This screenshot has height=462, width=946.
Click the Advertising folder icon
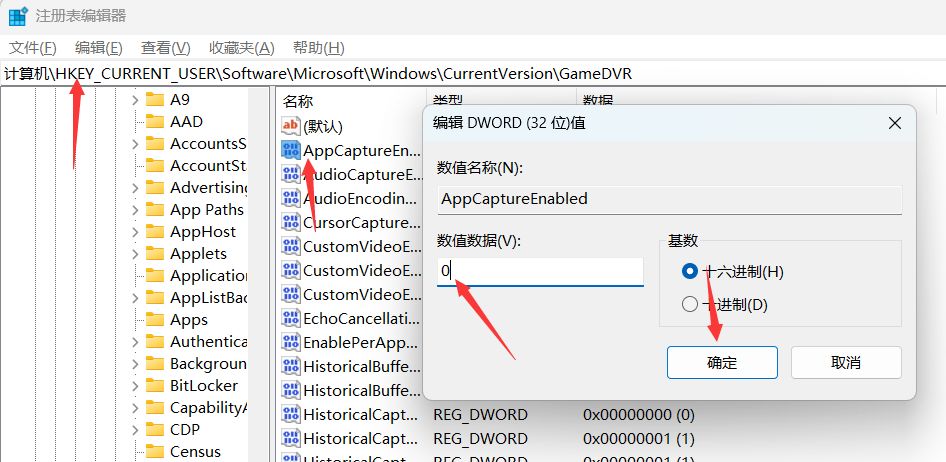(x=155, y=188)
